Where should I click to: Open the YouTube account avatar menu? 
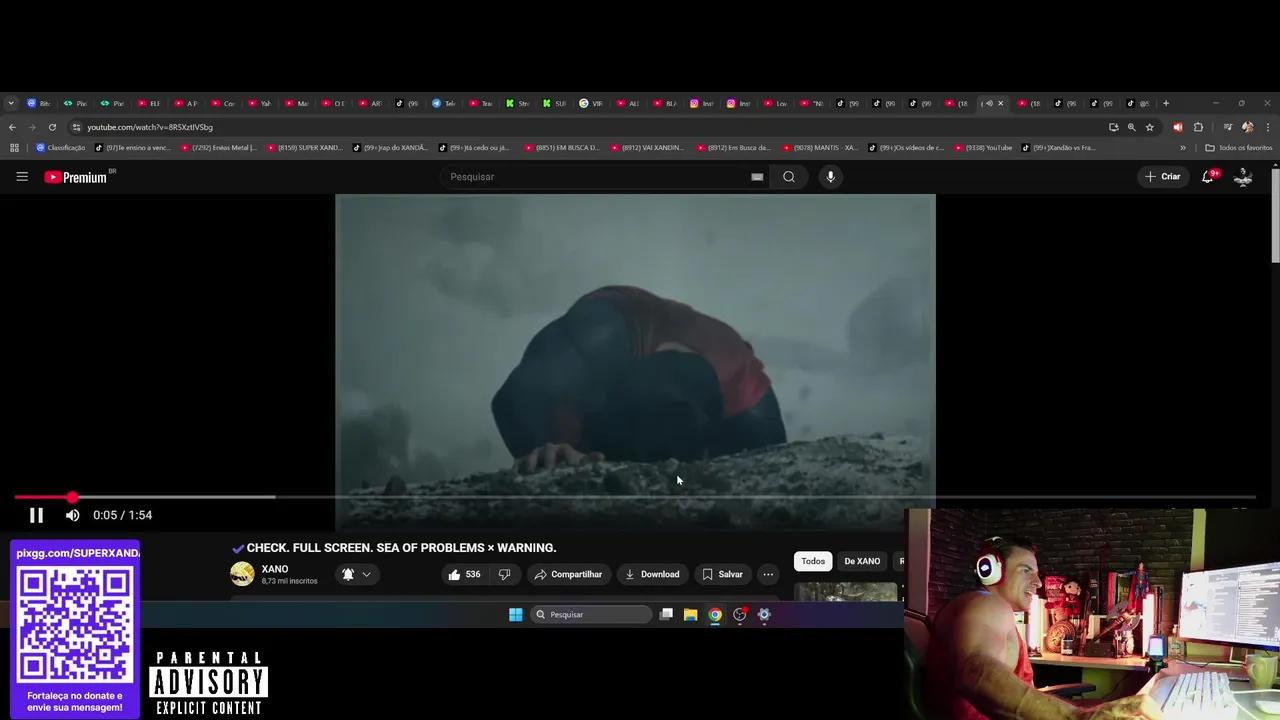coord(1243,177)
